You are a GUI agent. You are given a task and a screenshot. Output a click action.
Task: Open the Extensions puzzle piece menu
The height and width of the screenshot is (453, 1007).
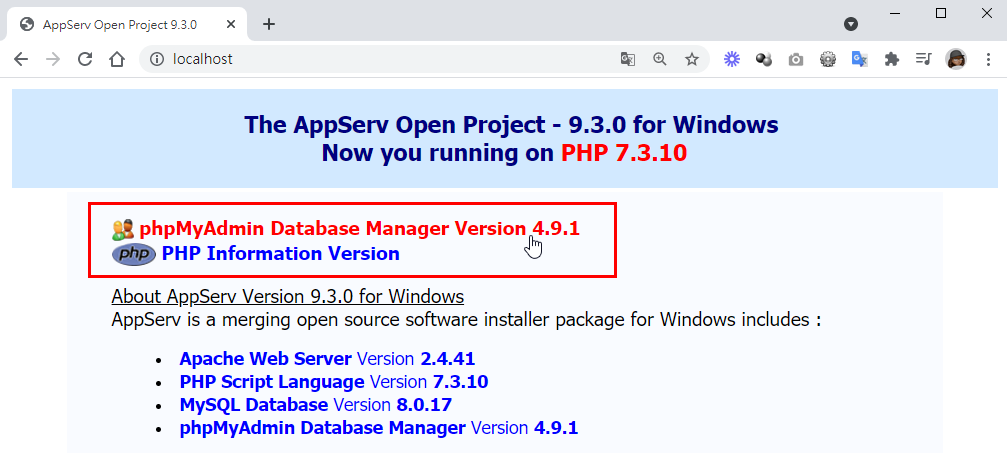[x=891, y=59]
